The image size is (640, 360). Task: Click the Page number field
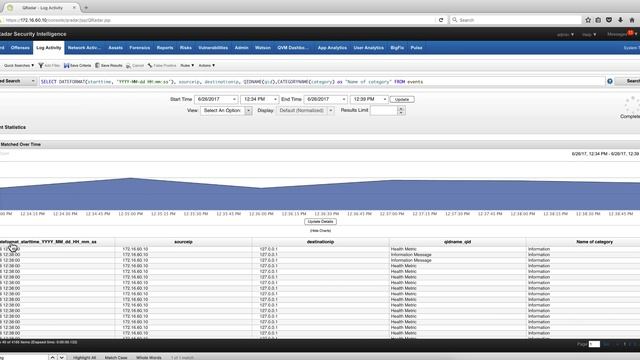[594, 344]
